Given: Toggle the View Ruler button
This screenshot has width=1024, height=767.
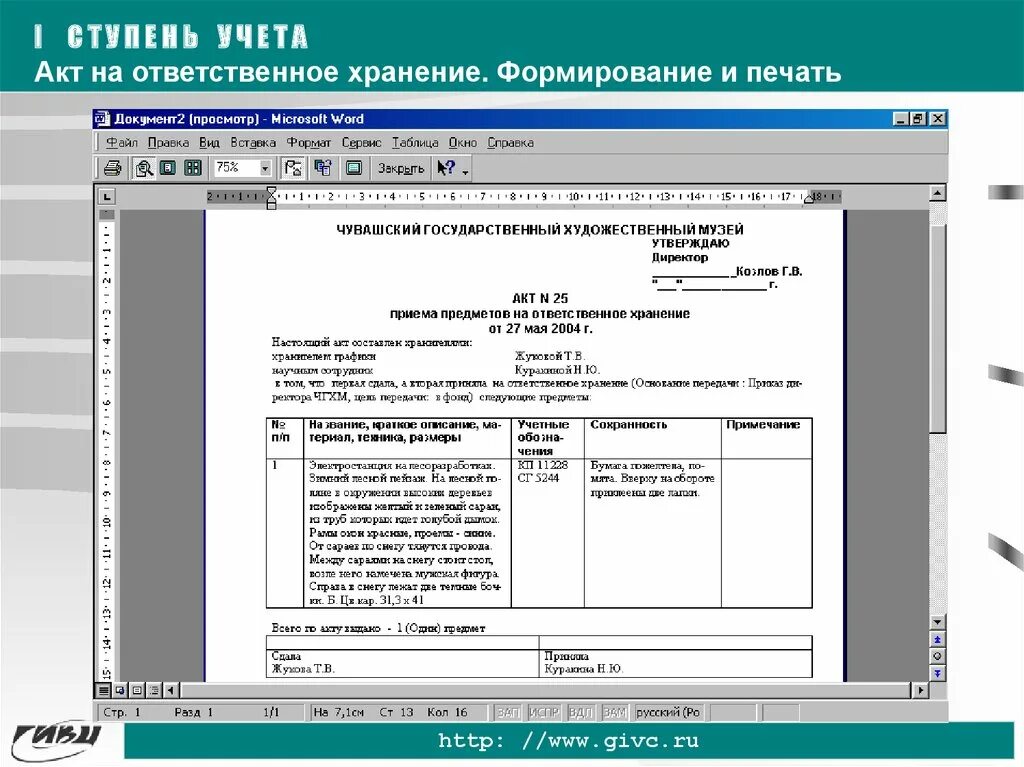Looking at the screenshot, I should tap(294, 169).
